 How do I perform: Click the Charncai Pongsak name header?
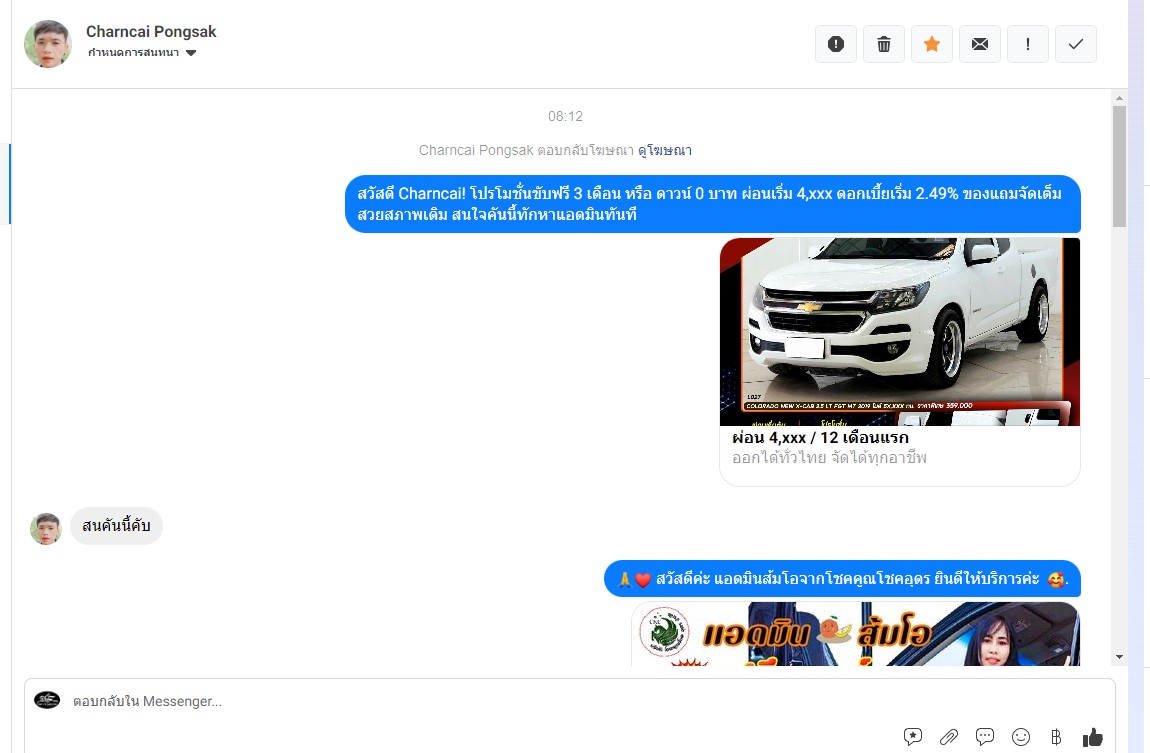click(x=151, y=31)
